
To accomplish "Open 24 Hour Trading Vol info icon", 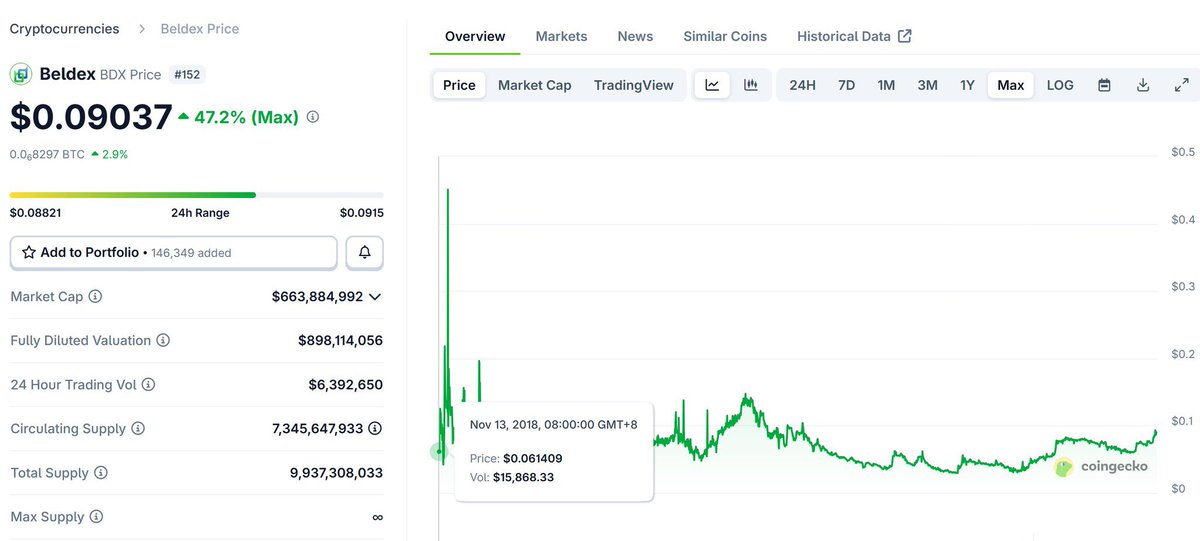I will [149, 385].
